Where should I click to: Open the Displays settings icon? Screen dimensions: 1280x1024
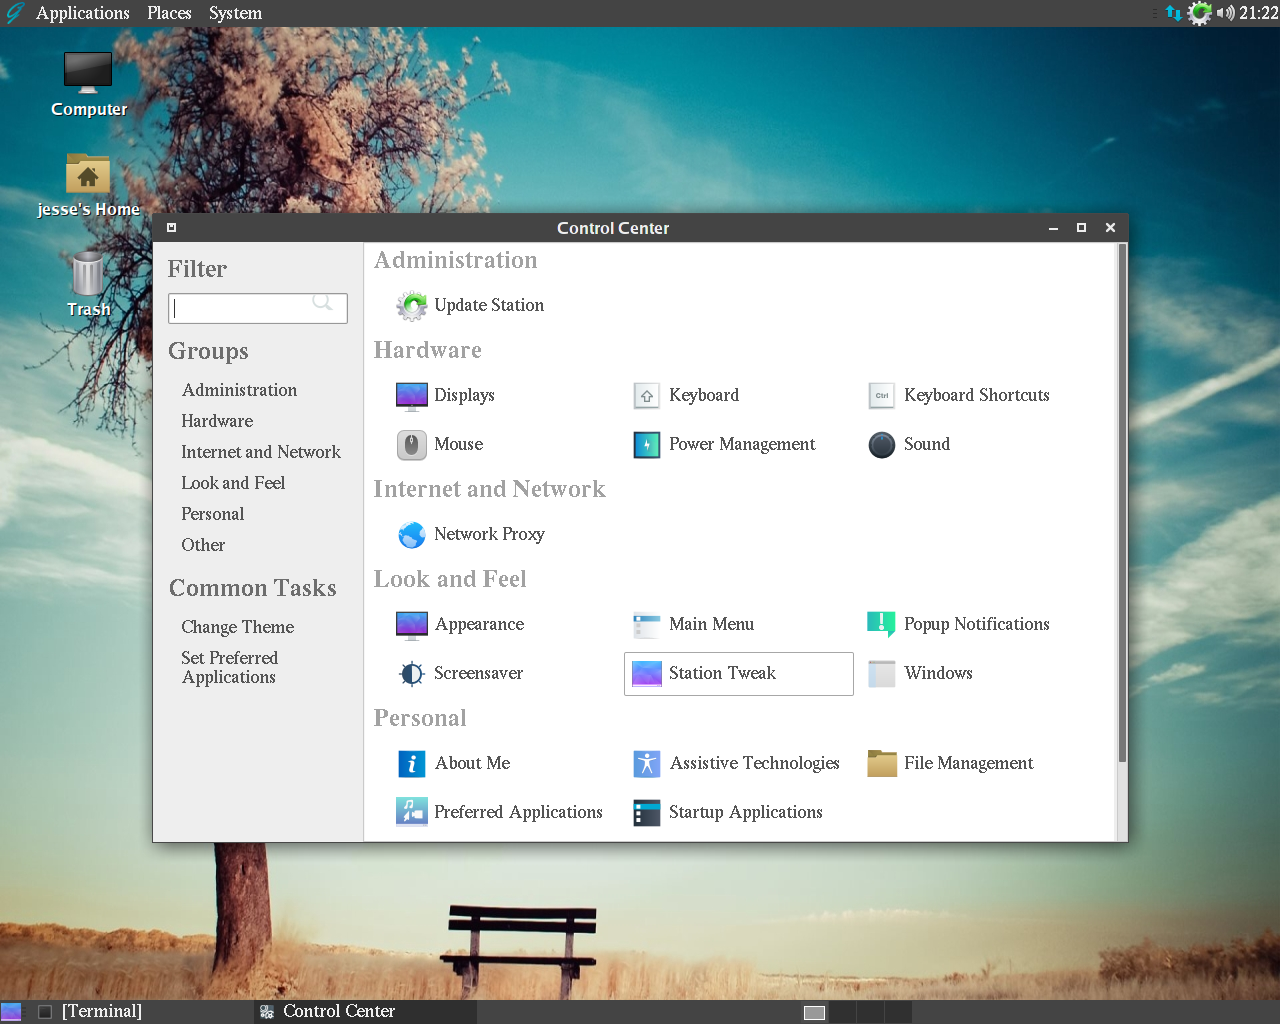pyautogui.click(x=411, y=395)
